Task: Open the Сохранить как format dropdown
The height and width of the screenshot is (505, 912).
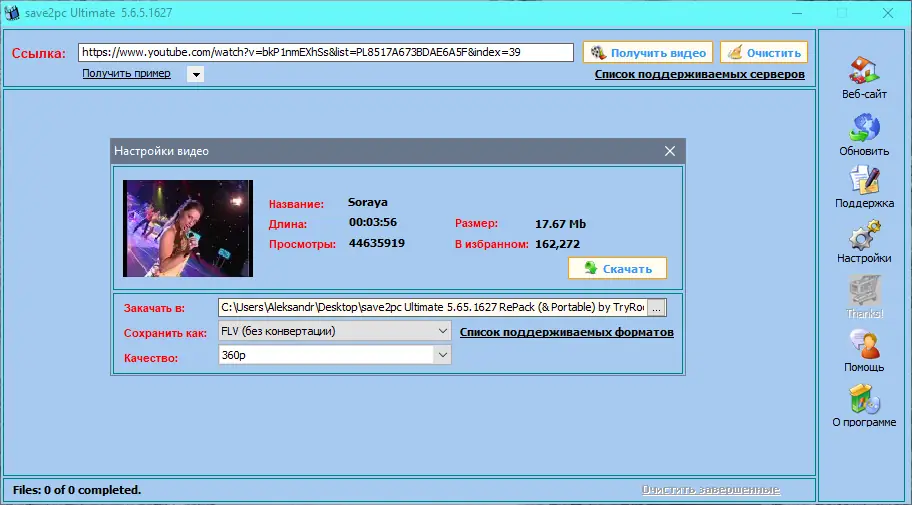Action: (x=335, y=331)
